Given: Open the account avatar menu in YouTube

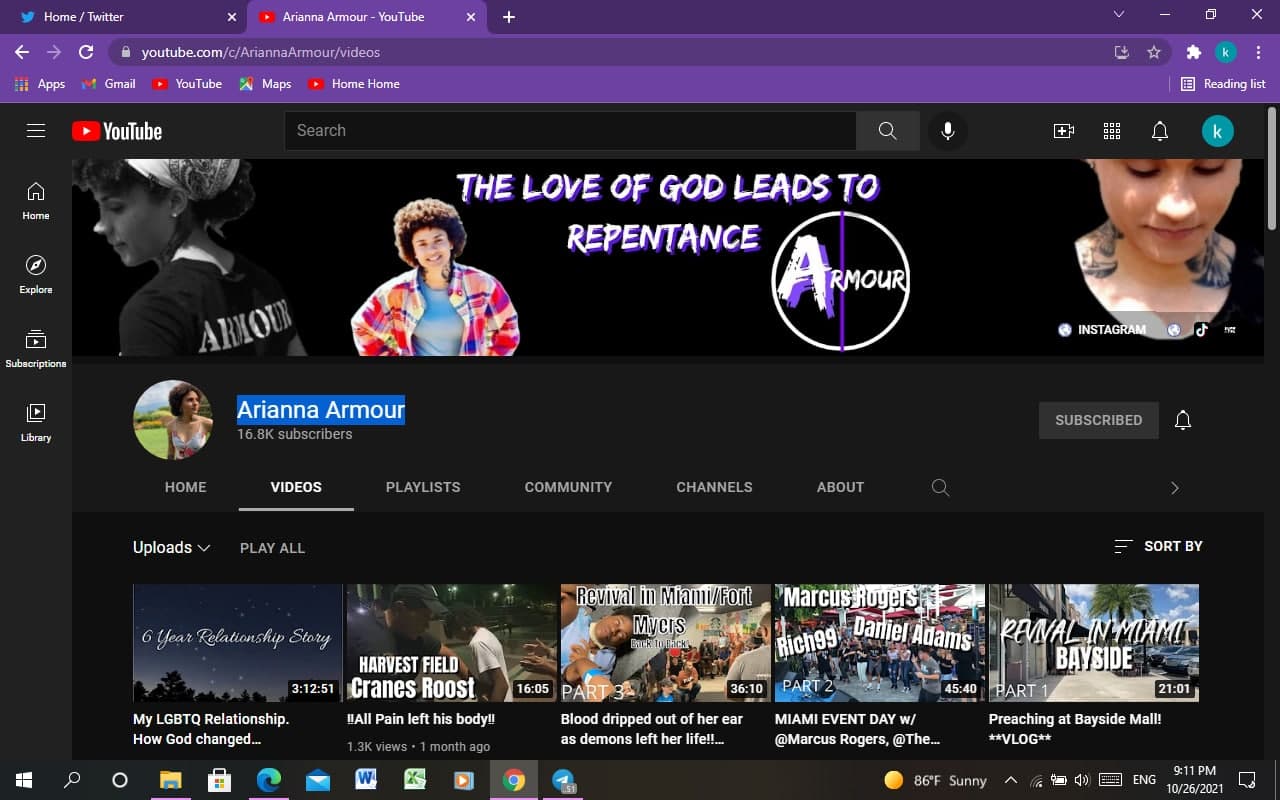Looking at the screenshot, I should [x=1218, y=131].
